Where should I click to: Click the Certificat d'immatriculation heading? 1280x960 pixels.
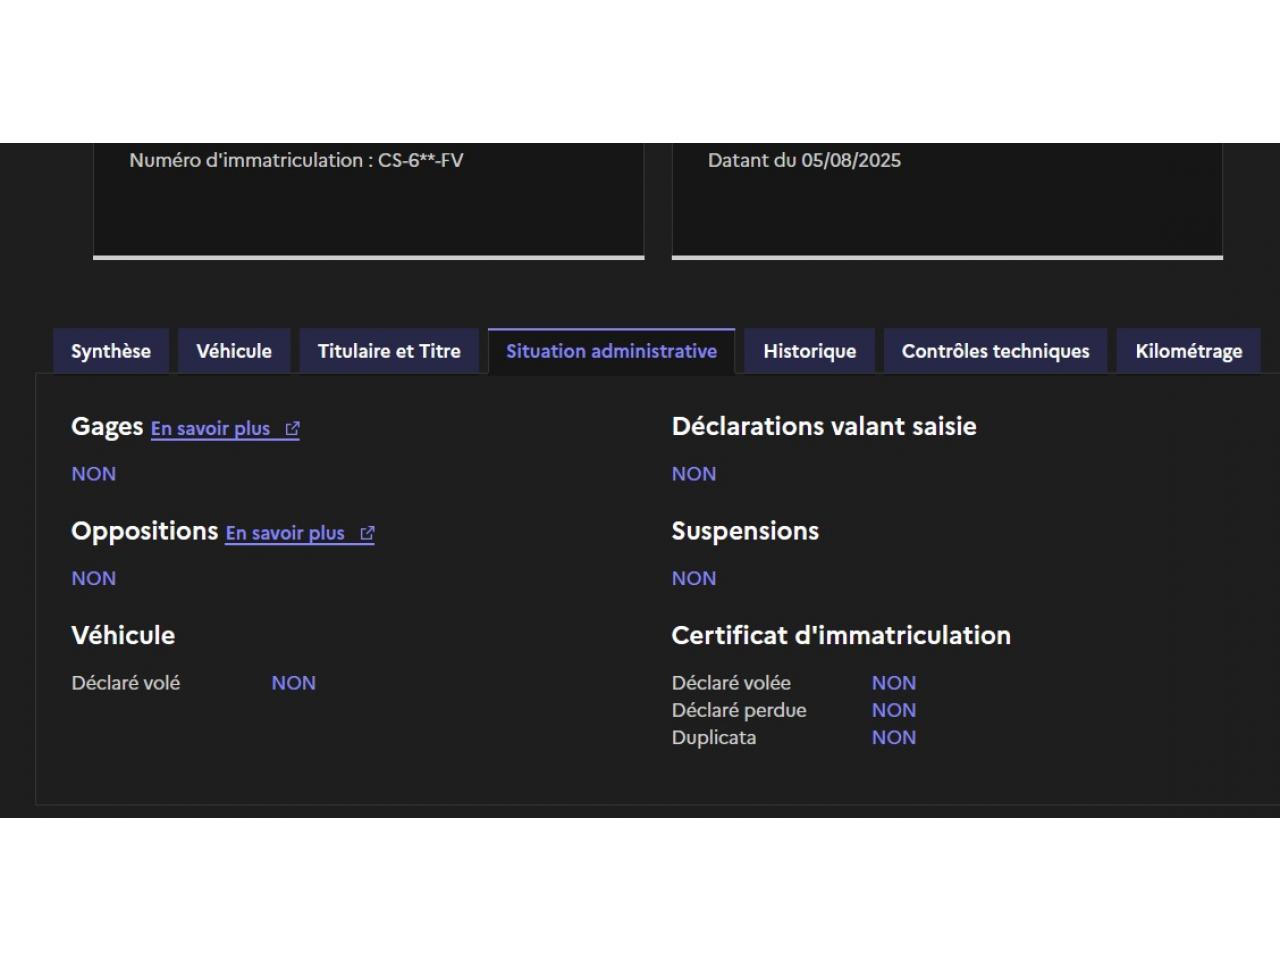pyautogui.click(x=840, y=636)
